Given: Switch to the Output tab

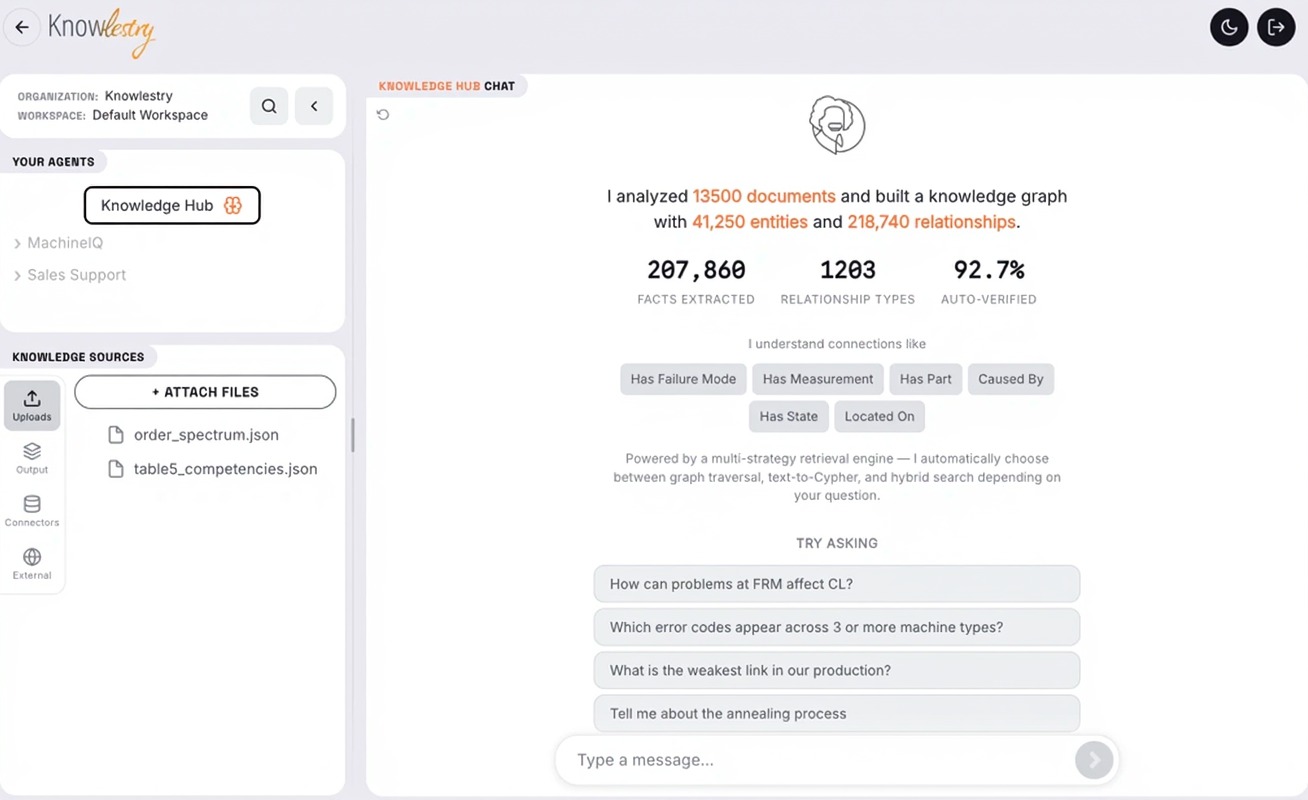Looking at the screenshot, I should [32, 458].
